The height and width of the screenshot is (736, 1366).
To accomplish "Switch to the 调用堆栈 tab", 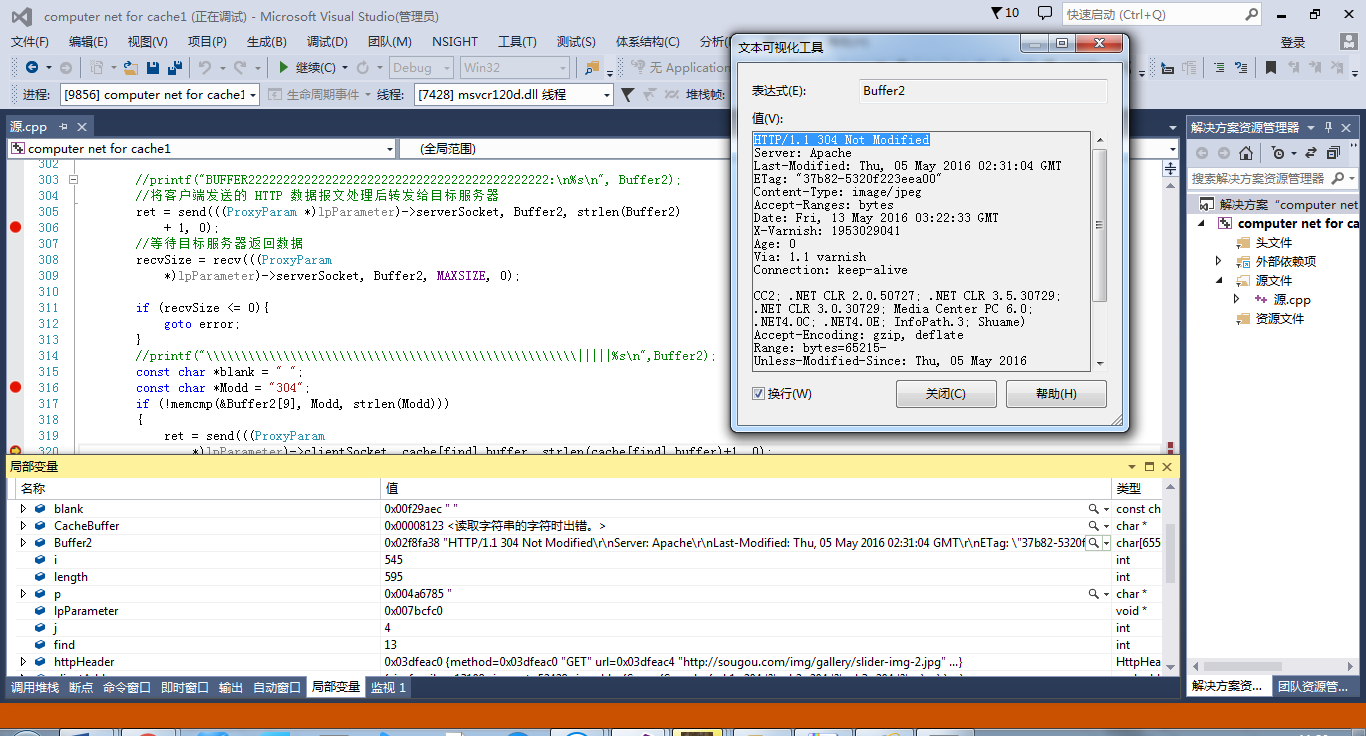I will click(34, 687).
